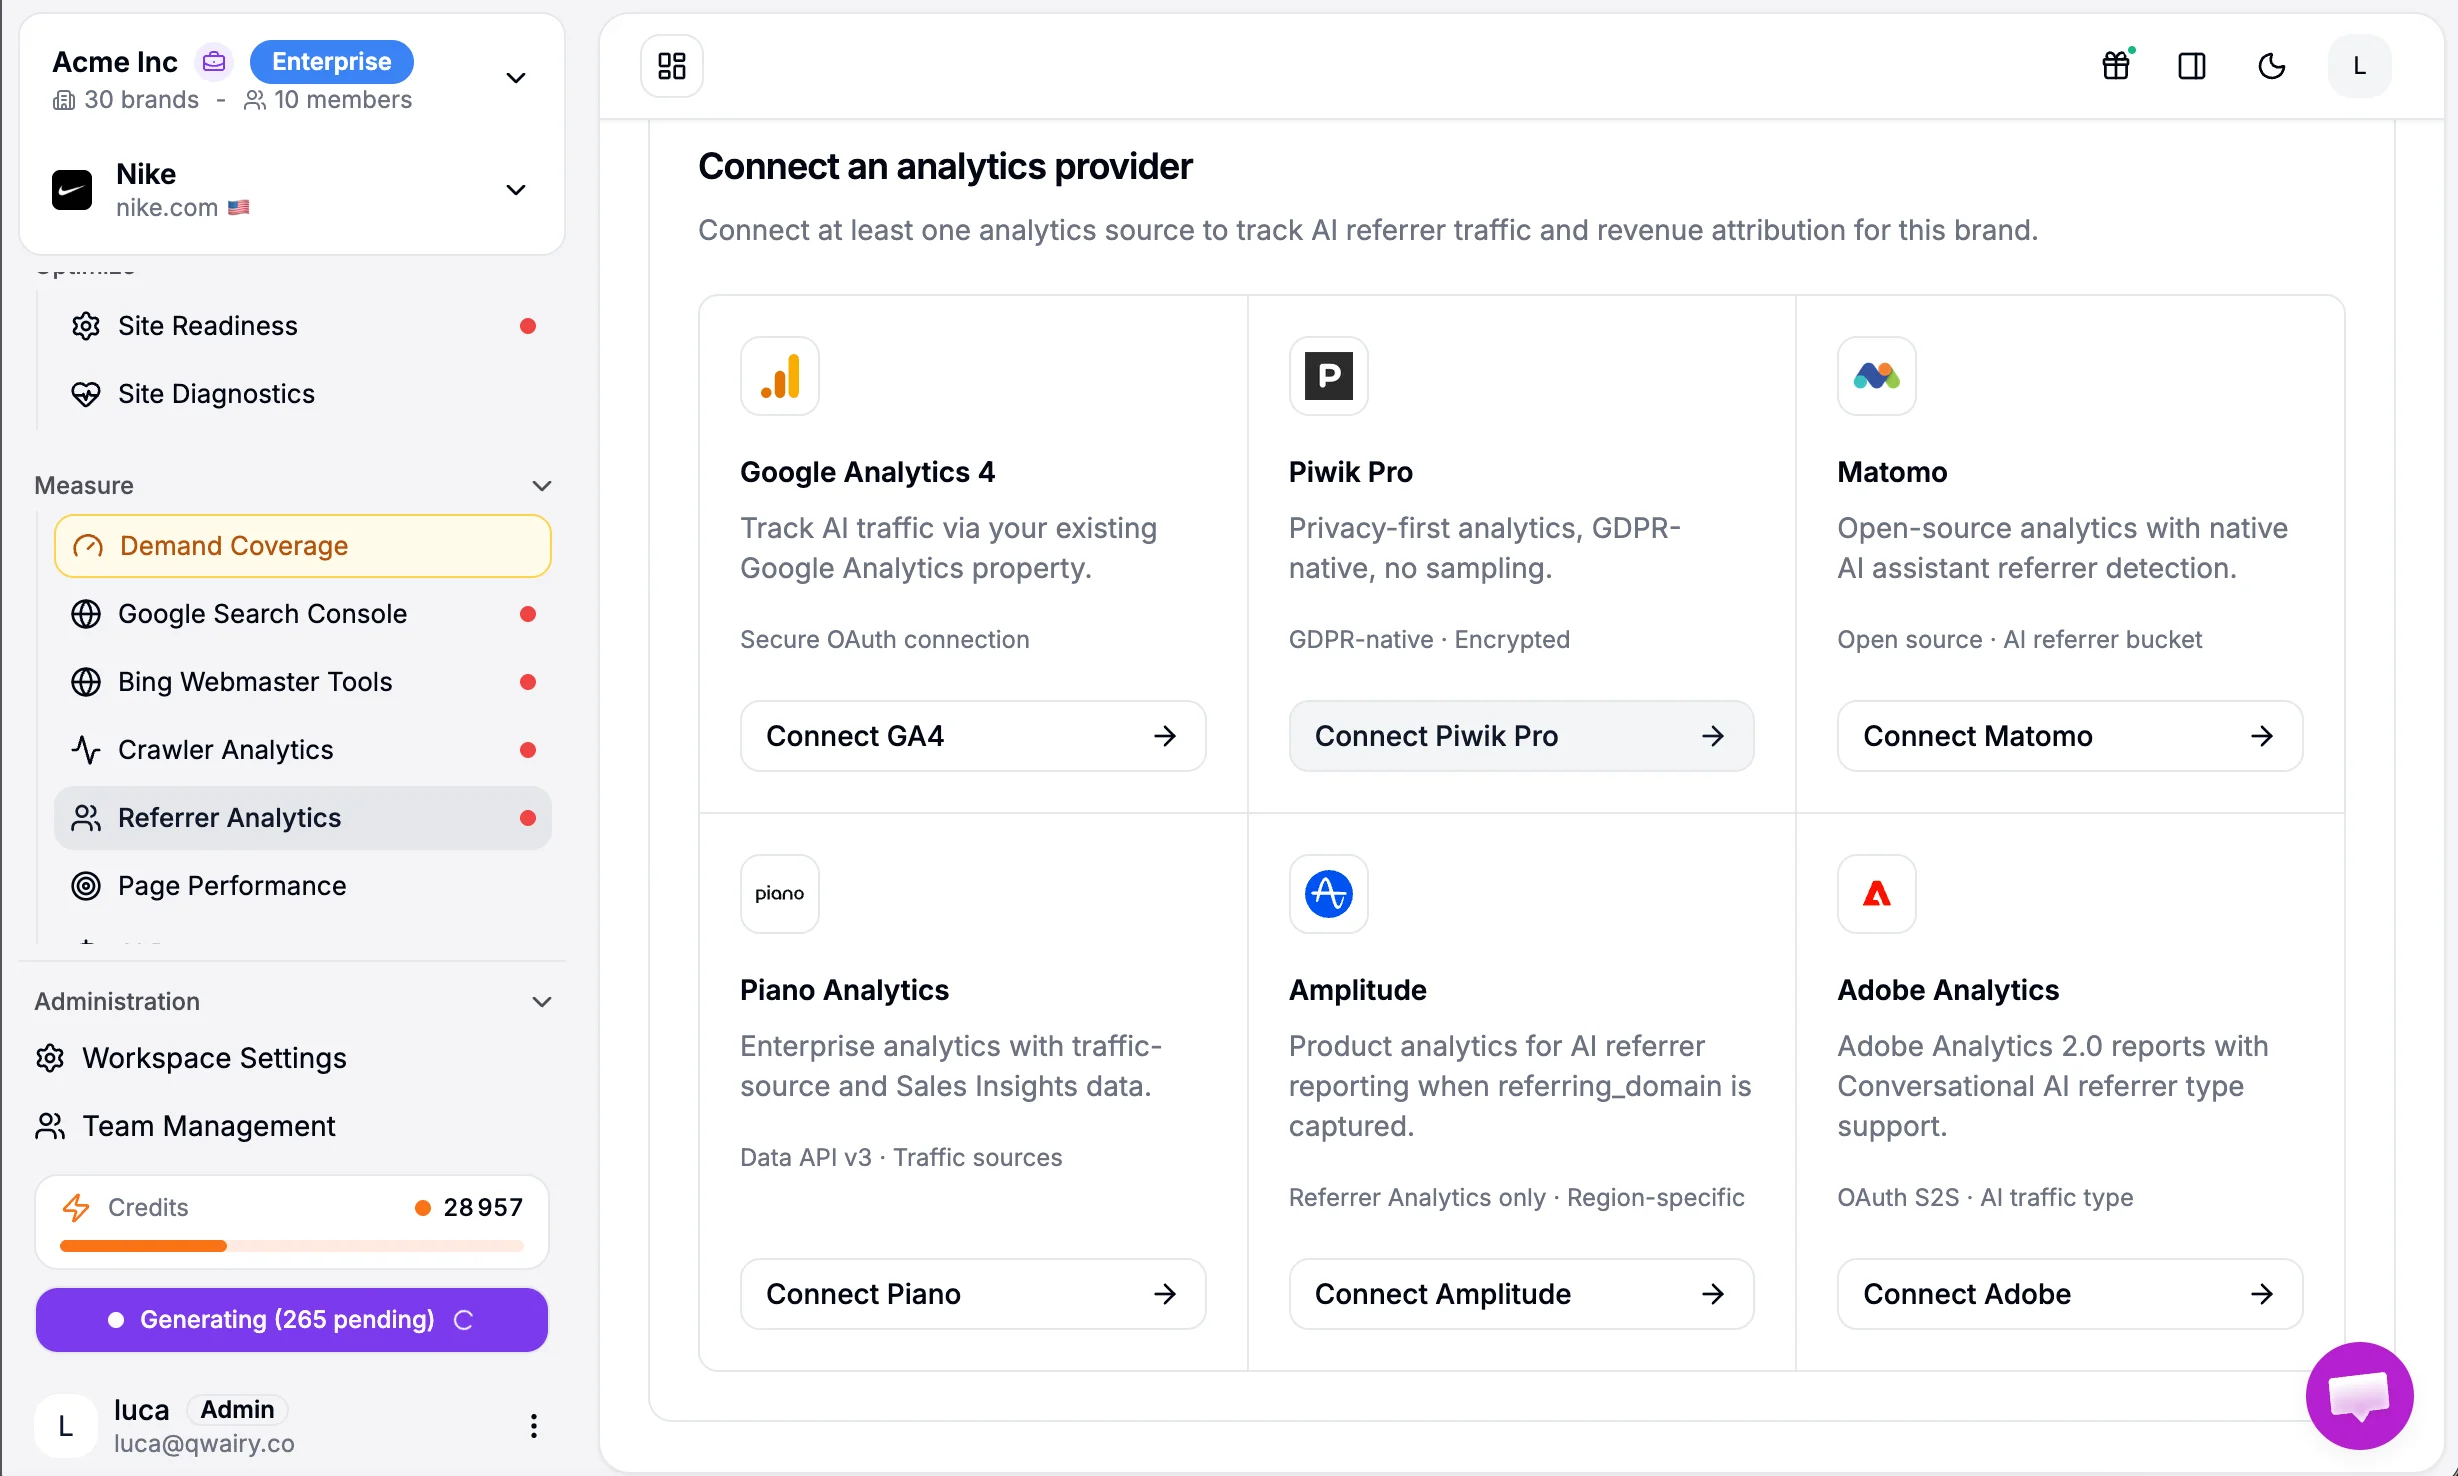Click the Demand Coverage gauge icon
The height and width of the screenshot is (1476, 2458).
coord(88,546)
